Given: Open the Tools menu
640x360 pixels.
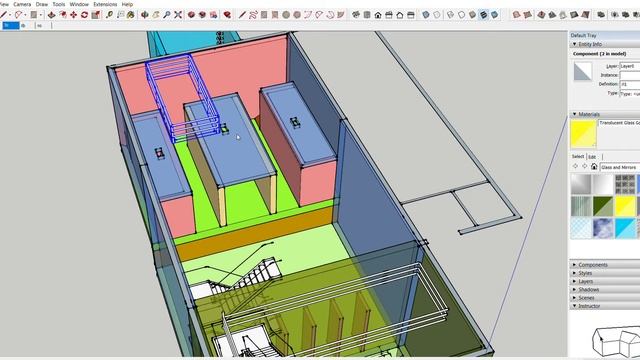Looking at the screenshot, I should (x=59, y=4).
